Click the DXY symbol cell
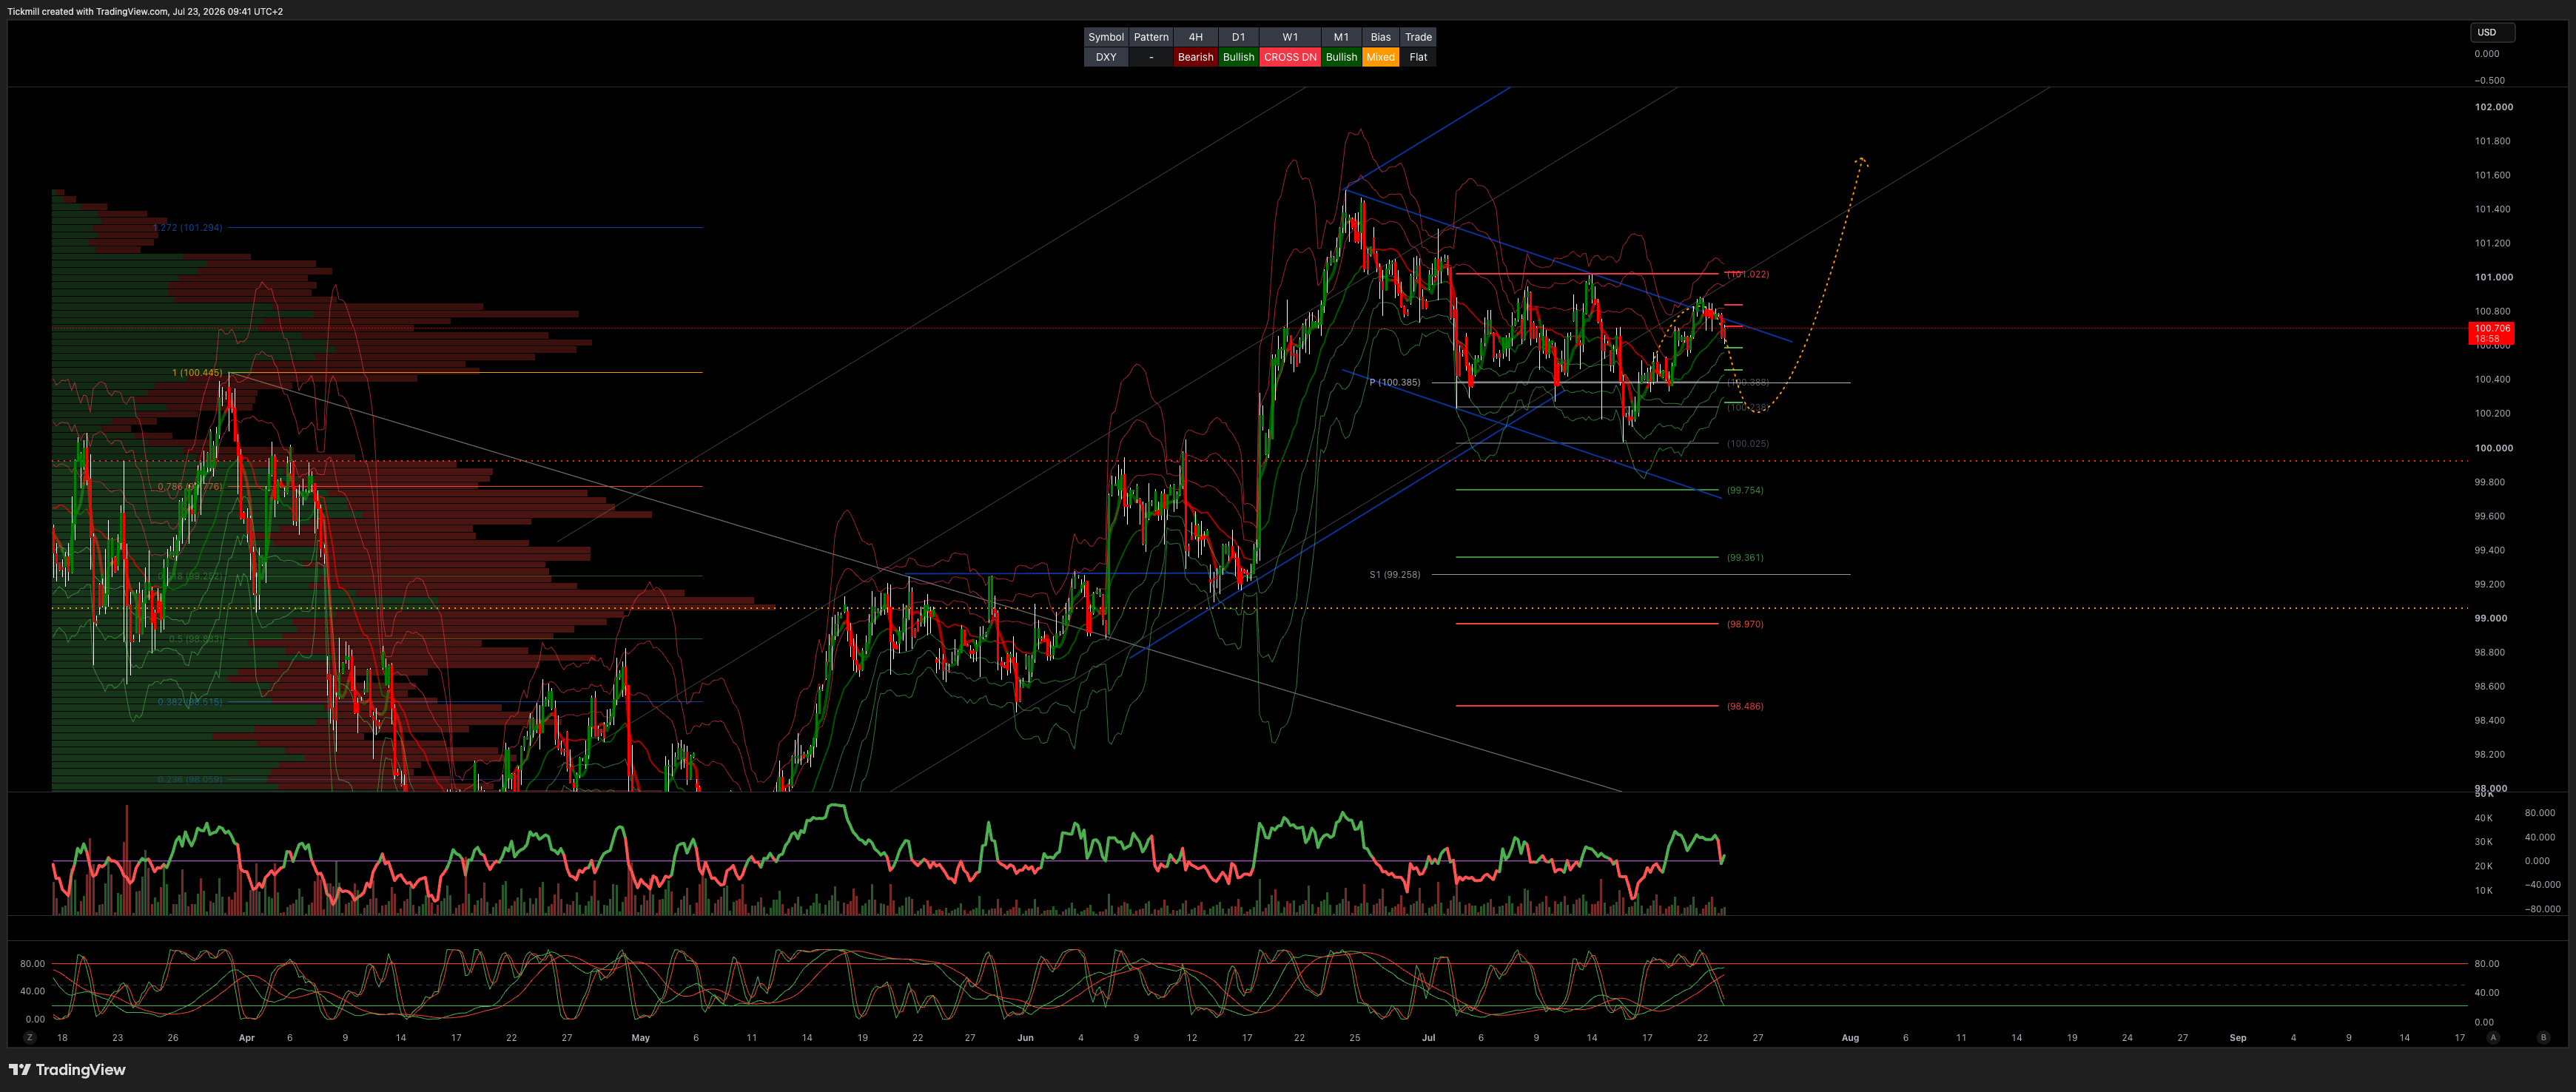The width and height of the screenshot is (2576, 1092). (1106, 57)
